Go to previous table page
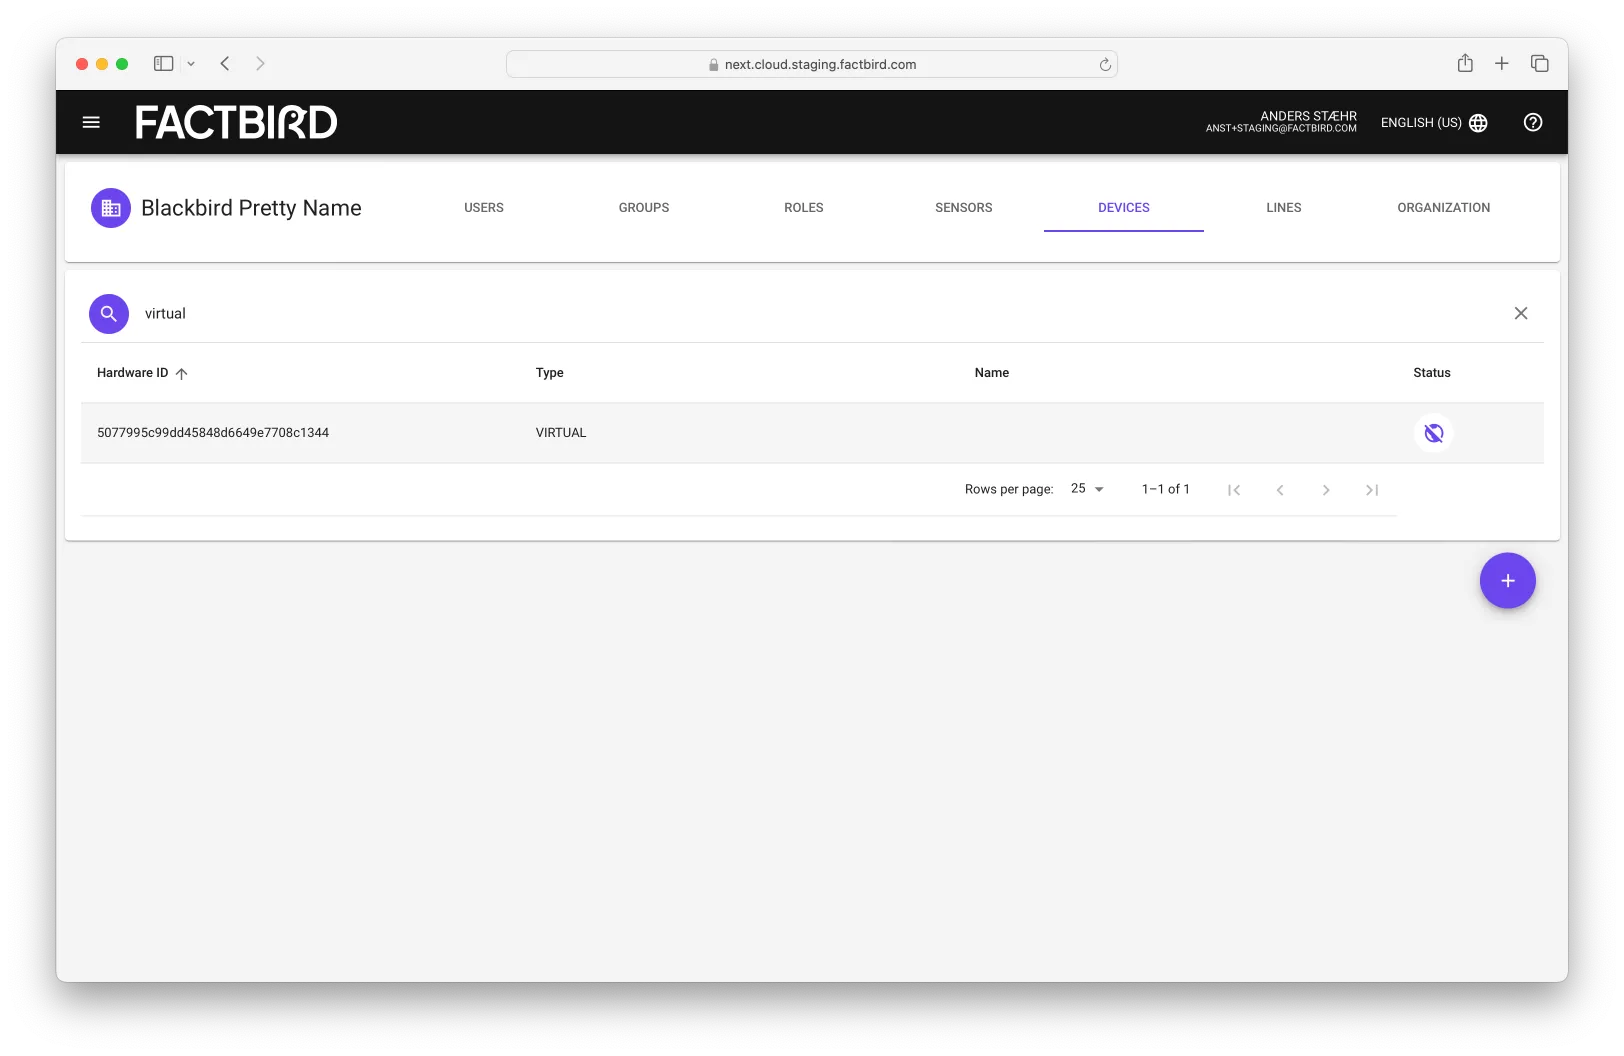Image resolution: width=1624 pixels, height=1056 pixels. pyautogui.click(x=1280, y=490)
